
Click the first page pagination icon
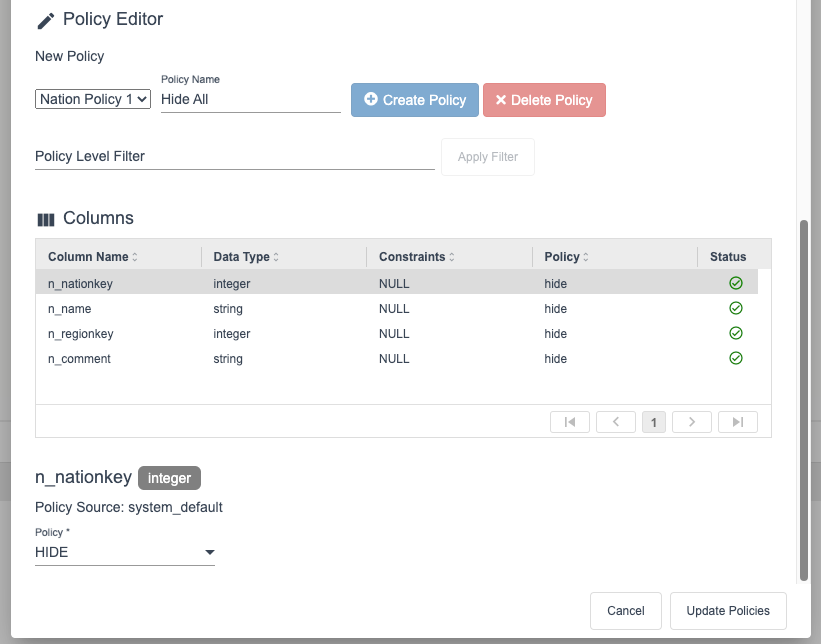click(570, 422)
